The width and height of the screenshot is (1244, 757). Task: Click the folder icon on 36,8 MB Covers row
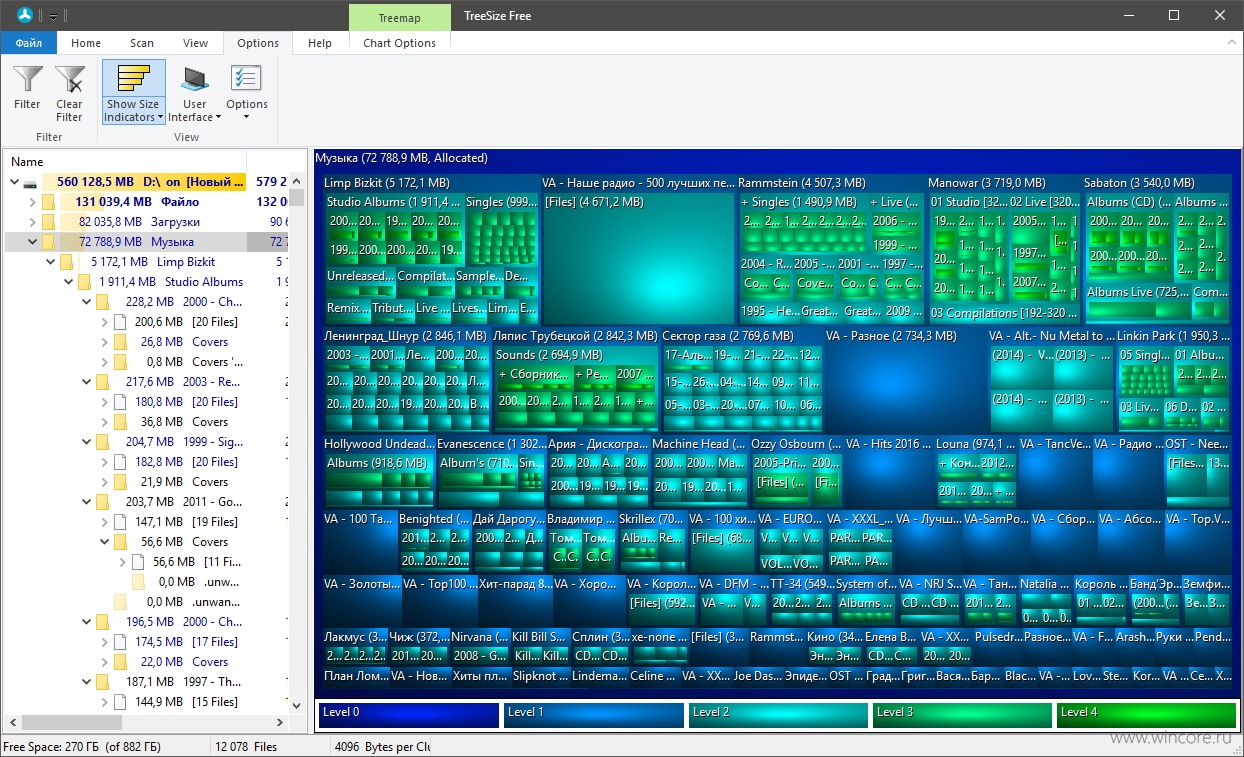[x=120, y=422]
